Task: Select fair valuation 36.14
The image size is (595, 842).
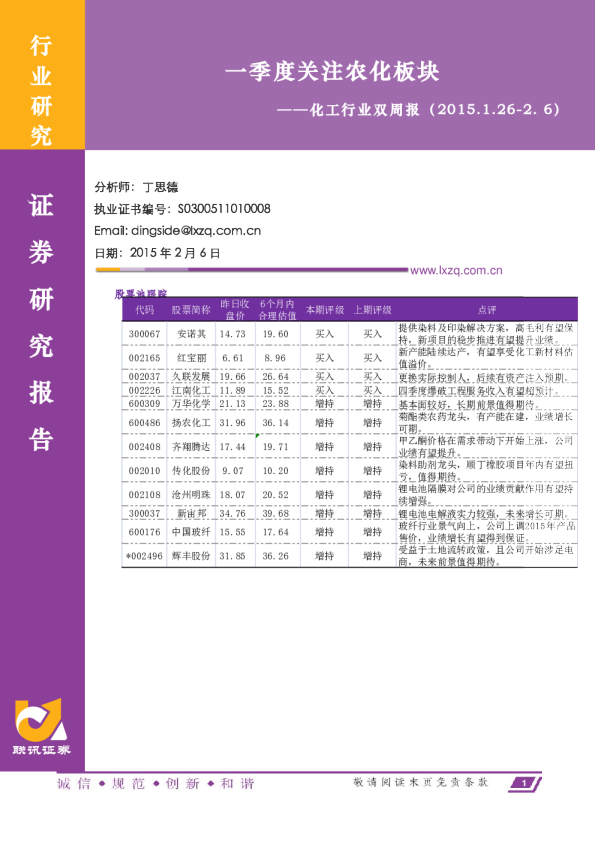Action: click(x=275, y=423)
